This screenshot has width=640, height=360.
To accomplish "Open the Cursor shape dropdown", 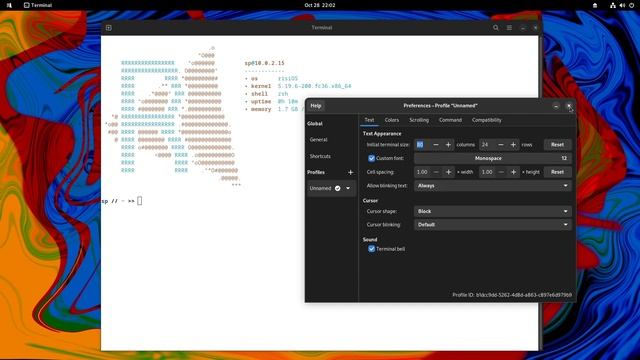I will point(493,211).
